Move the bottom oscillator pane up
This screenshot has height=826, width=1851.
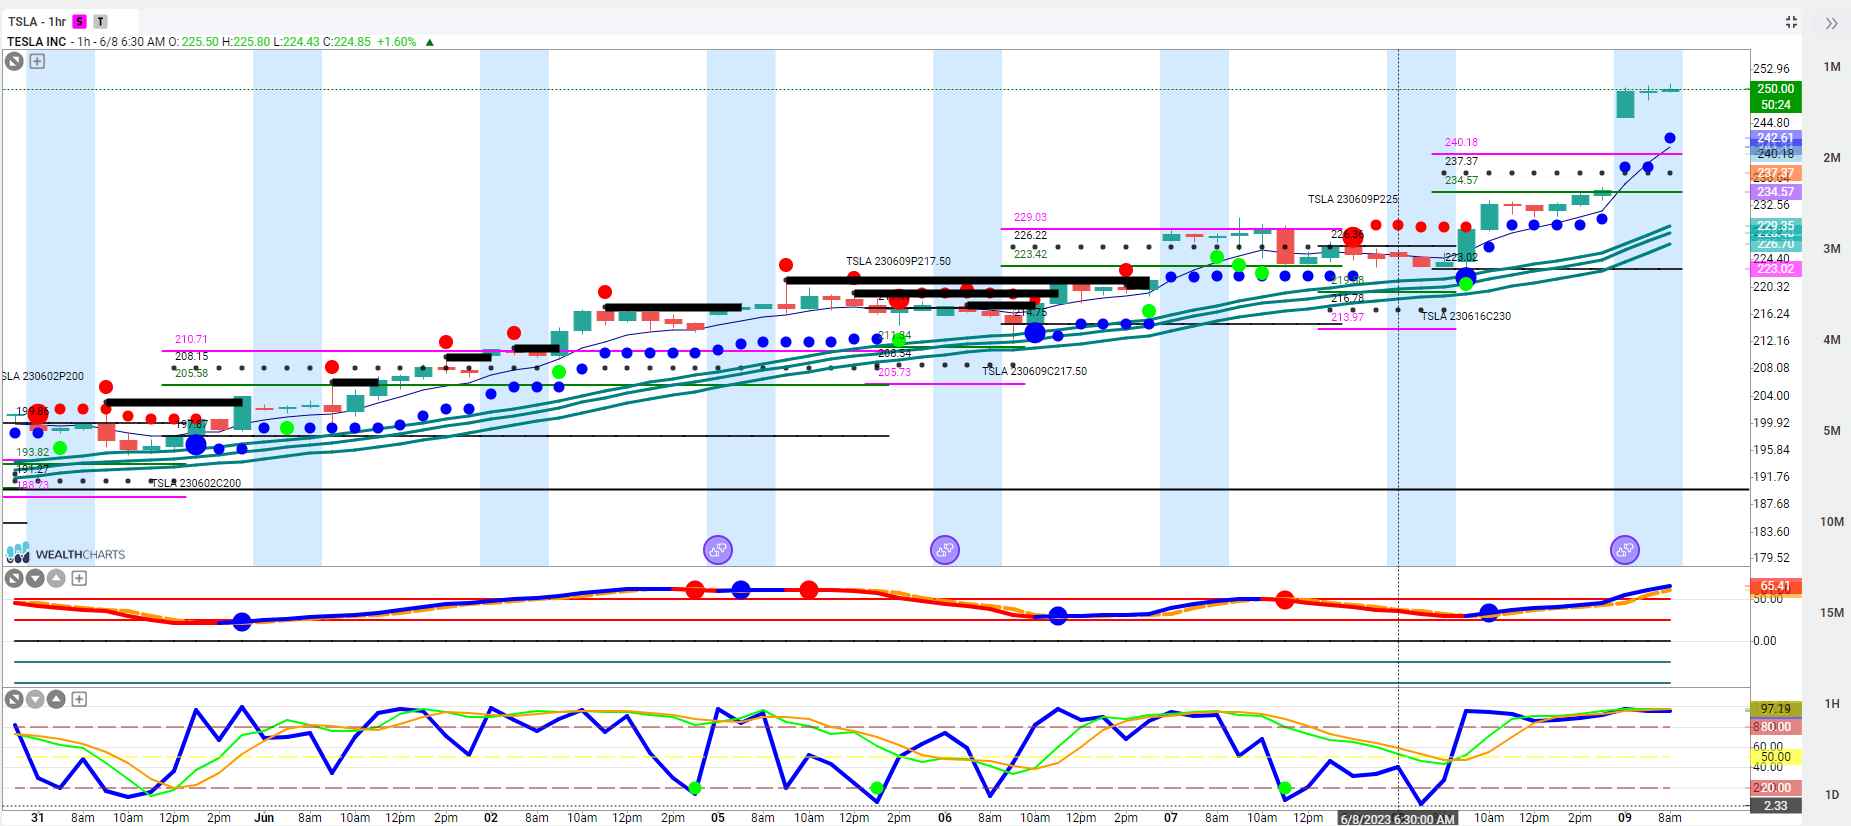56,699
